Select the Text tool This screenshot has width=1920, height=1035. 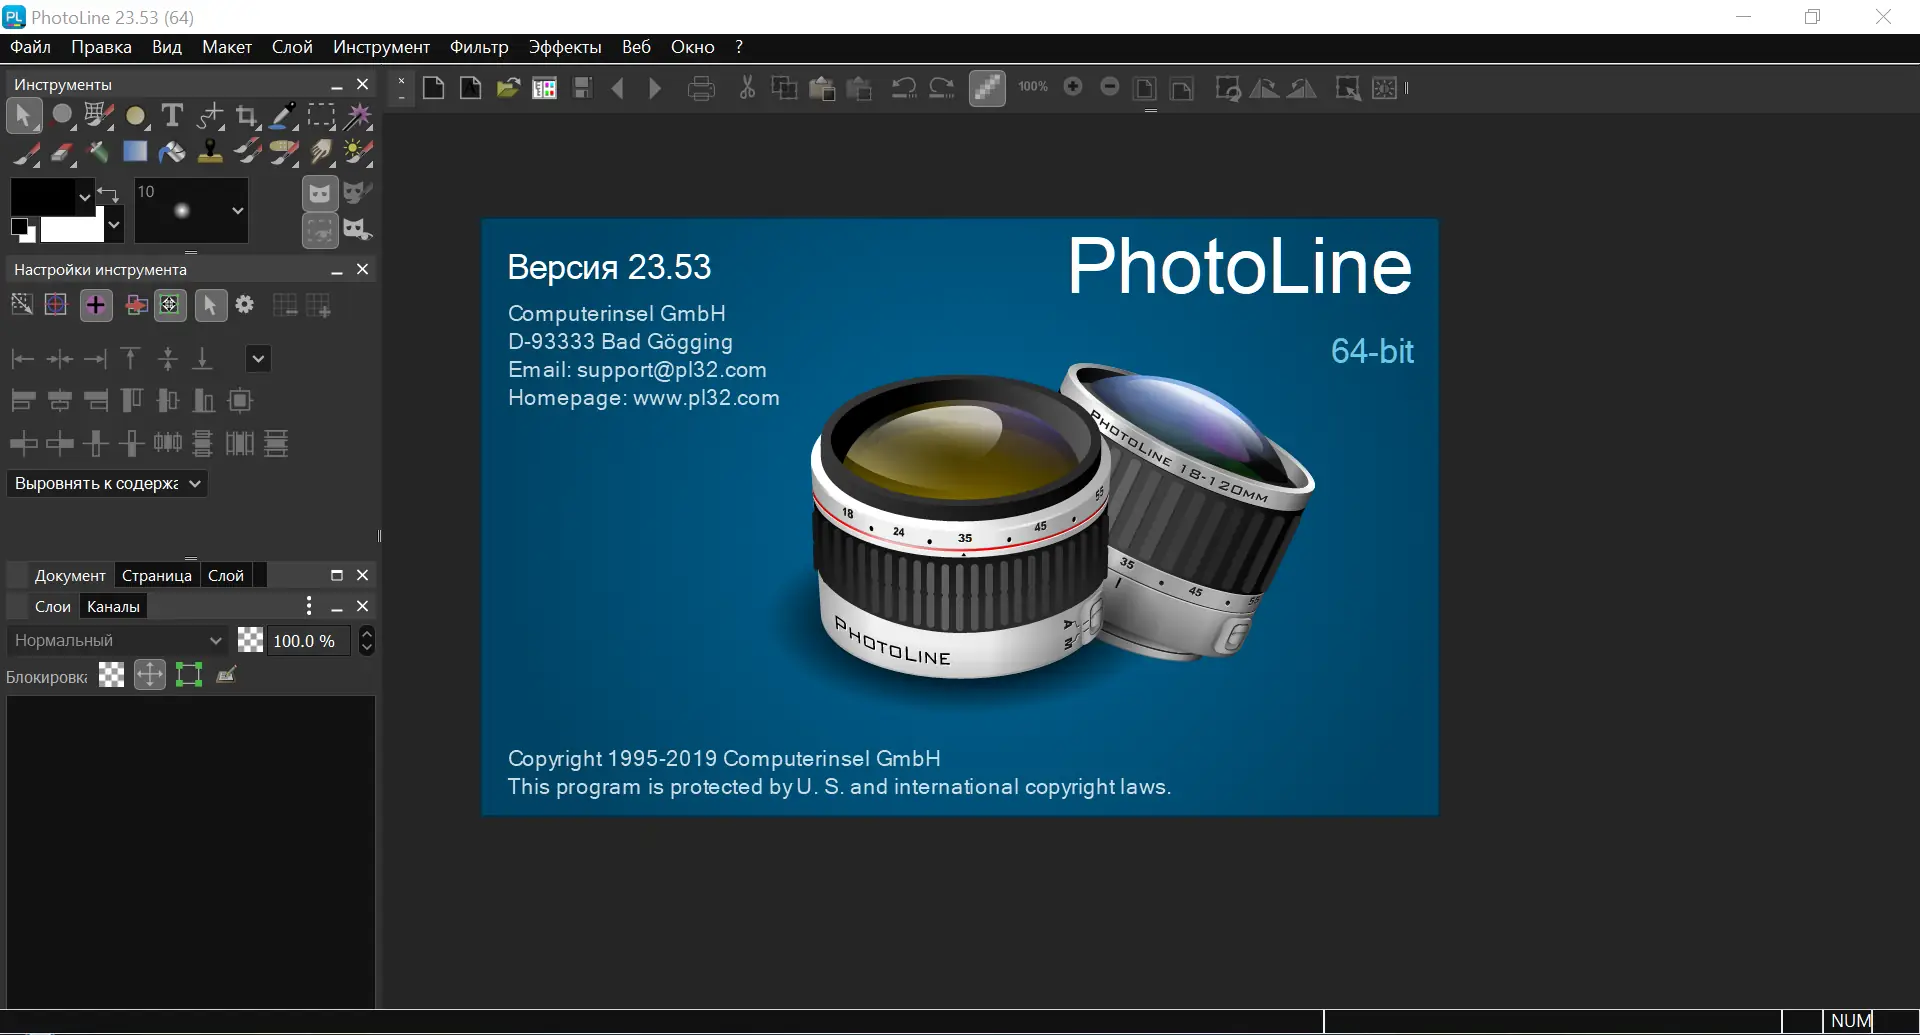pyautogui.click(x=172, y=116)
